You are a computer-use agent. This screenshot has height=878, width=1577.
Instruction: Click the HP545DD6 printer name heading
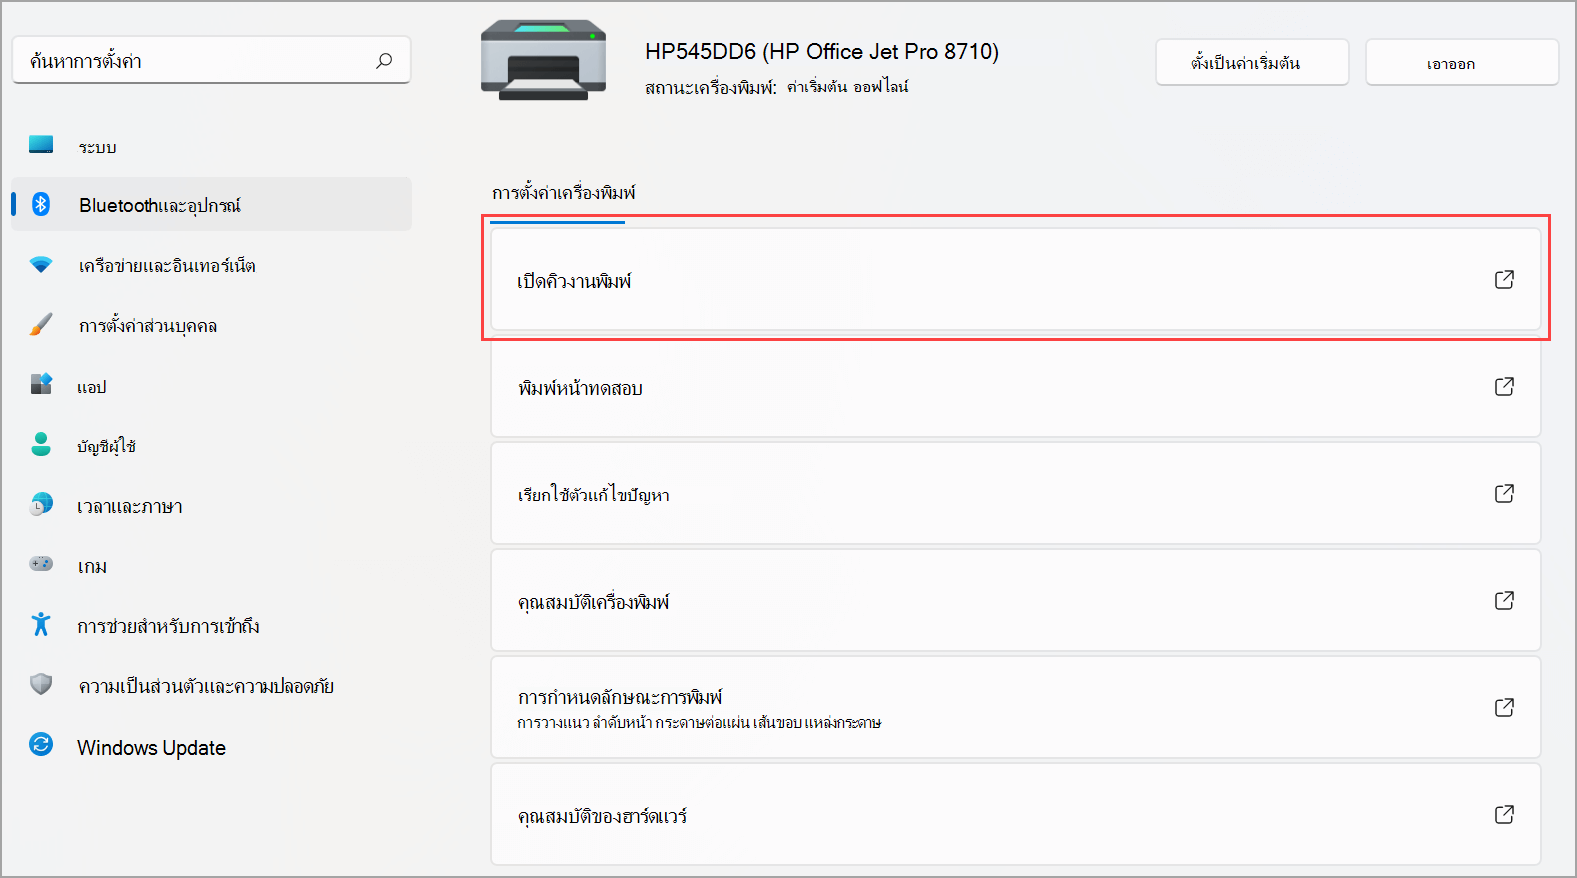[822, 51]
